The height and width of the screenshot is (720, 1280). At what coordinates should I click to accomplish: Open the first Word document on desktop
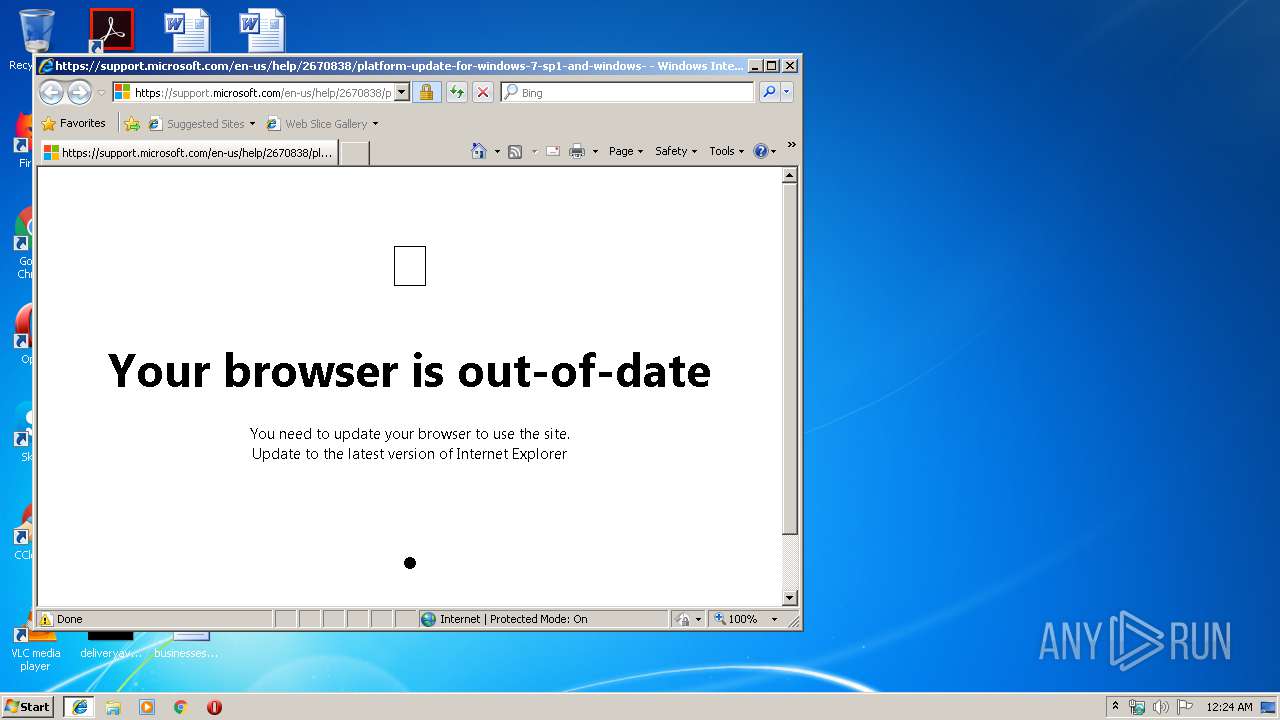click(x=187, y=31)
